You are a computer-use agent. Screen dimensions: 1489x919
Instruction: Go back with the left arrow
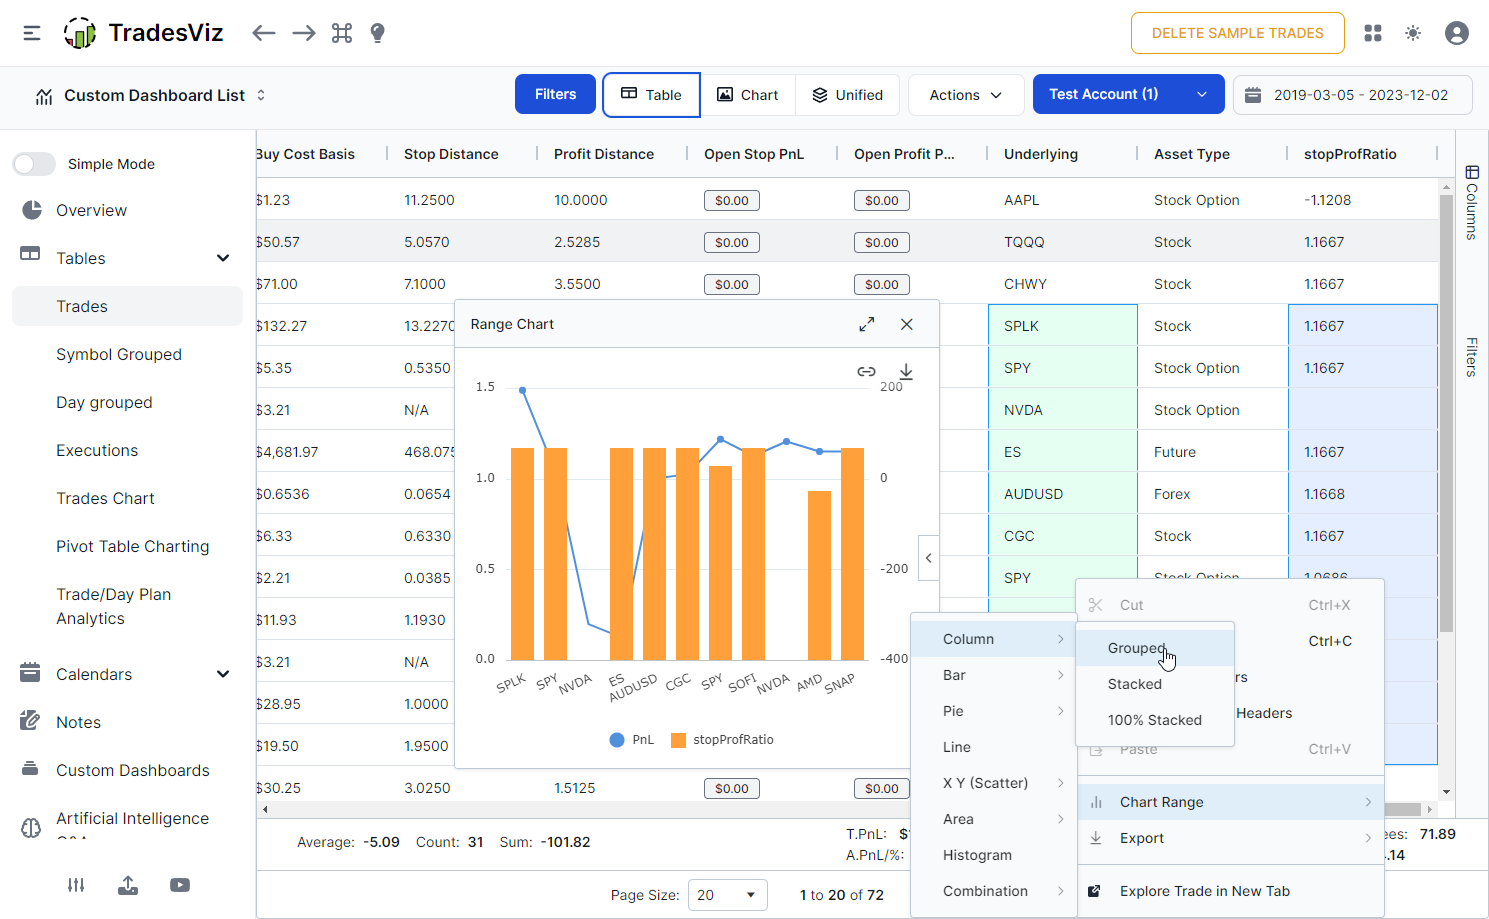264,33
